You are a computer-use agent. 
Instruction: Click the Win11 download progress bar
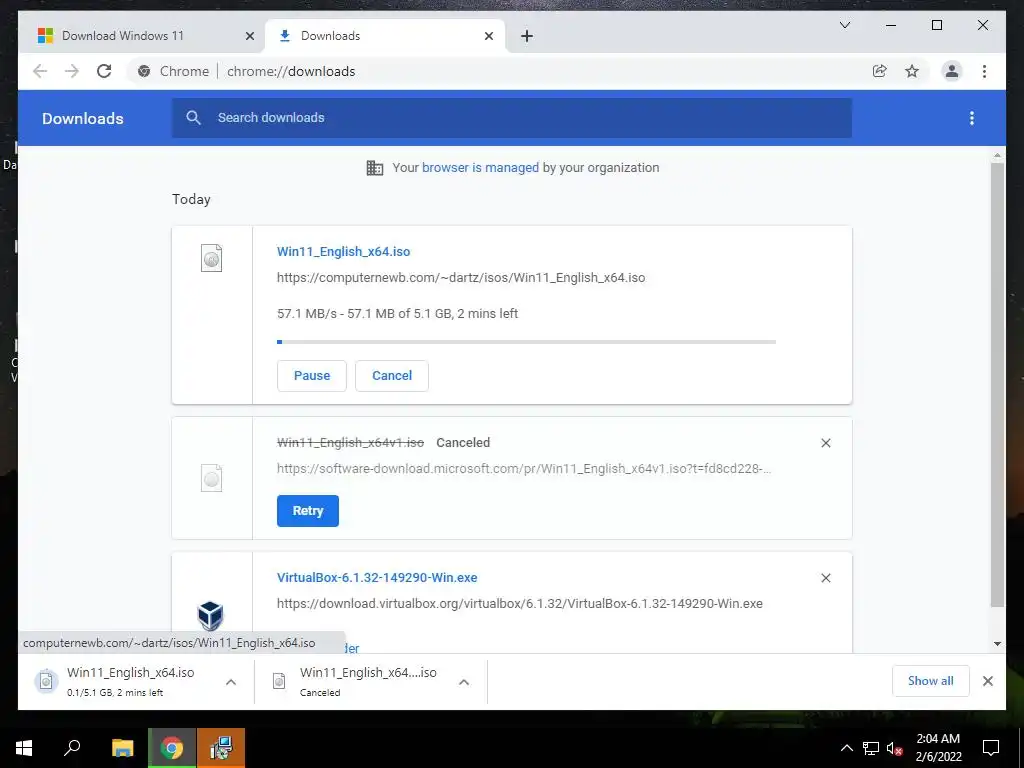click(526, 342)
